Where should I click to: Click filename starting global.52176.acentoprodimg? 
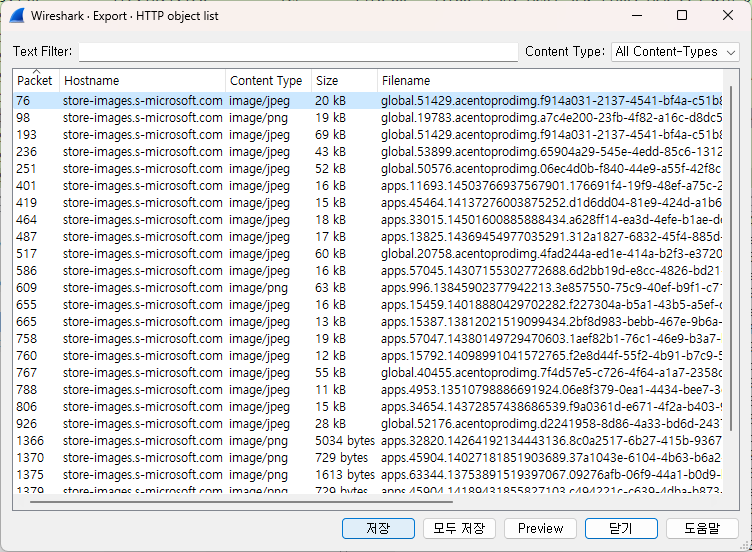(551, 424)
